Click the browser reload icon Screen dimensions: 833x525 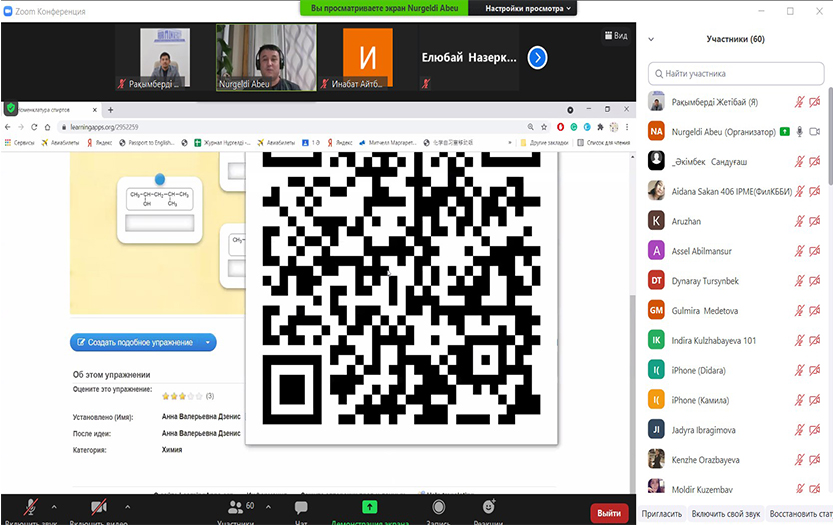(x=34, y=127)
